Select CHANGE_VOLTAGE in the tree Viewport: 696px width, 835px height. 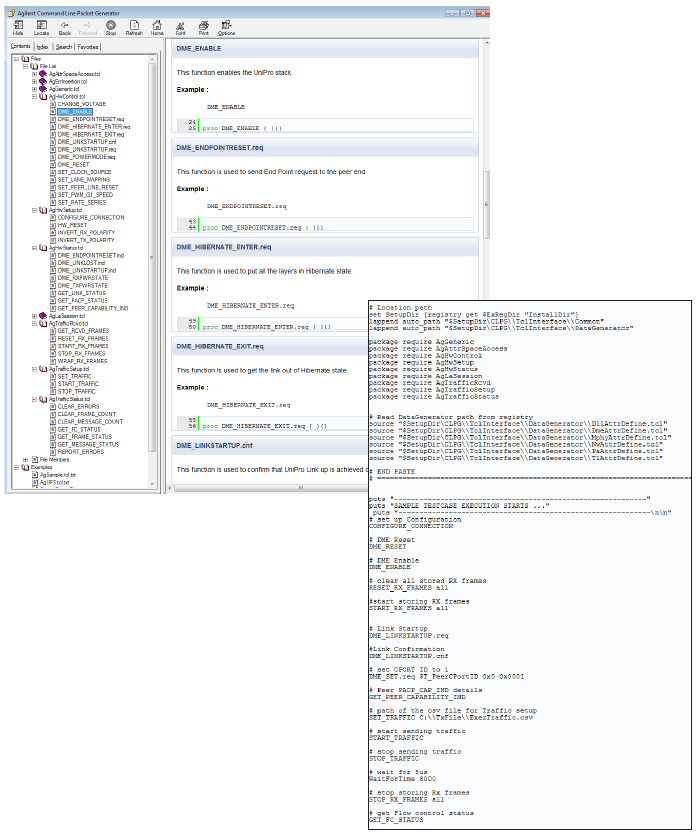pos(81,104)
